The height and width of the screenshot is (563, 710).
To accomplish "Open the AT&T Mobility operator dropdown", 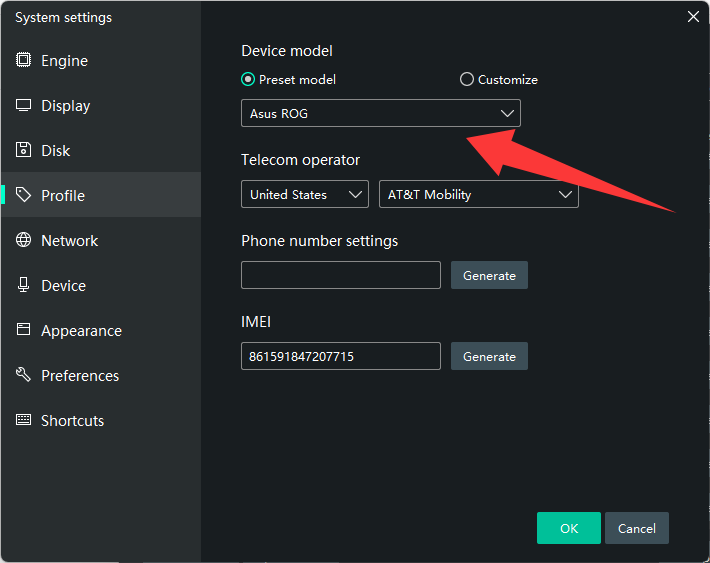I will coord(478,195).
